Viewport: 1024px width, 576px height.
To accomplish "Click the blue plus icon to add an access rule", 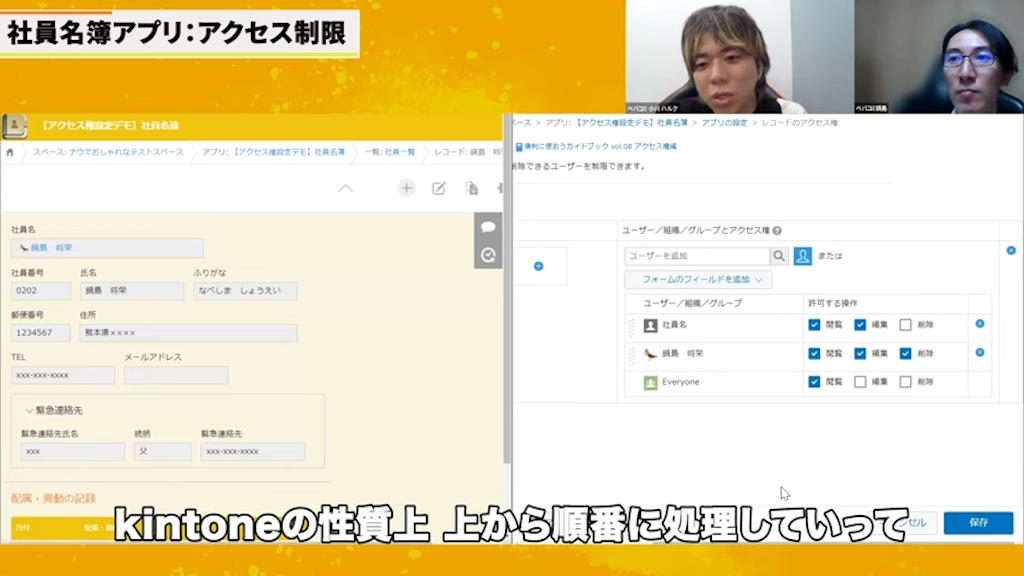I will tap(540, 265).
